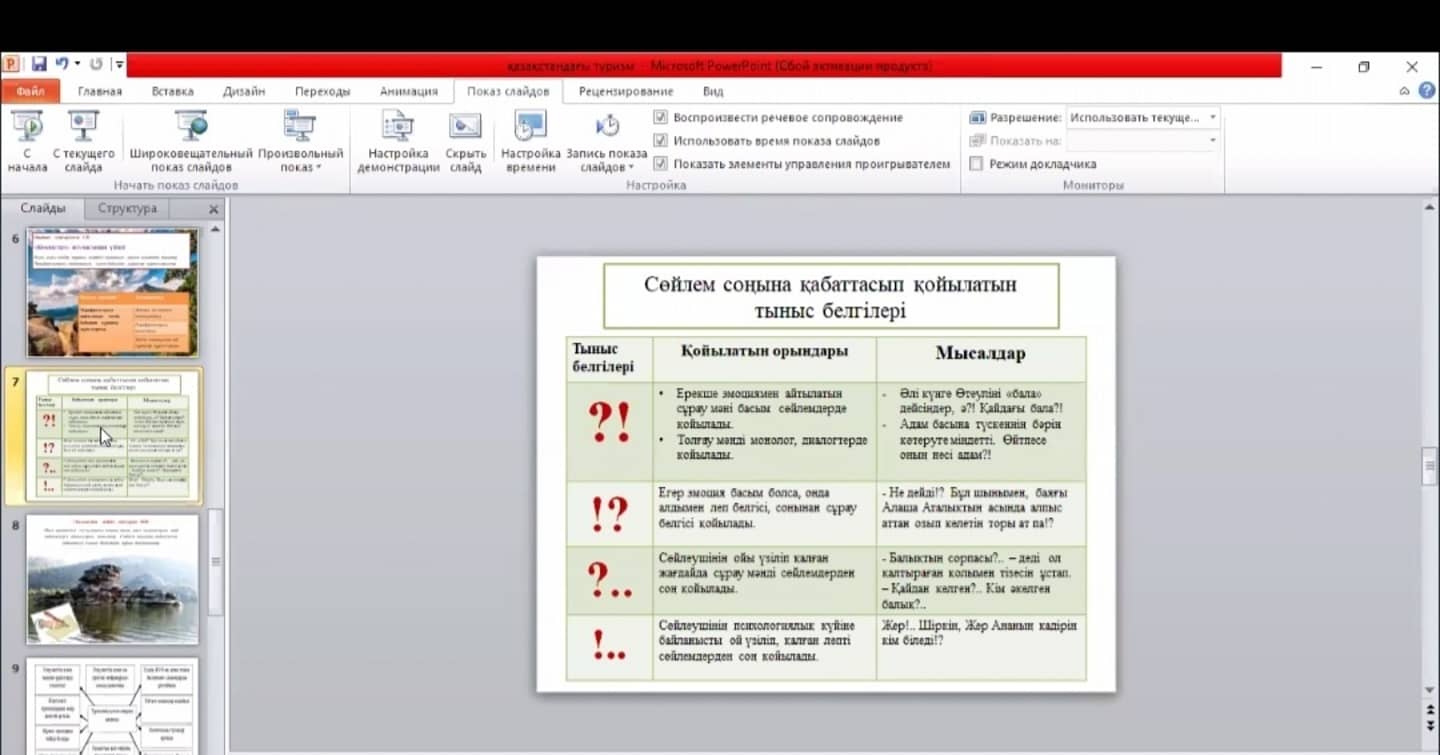1440x755 pixels.
Task: Click the Save icon in quick access toolbar
Action: [39, 65]
